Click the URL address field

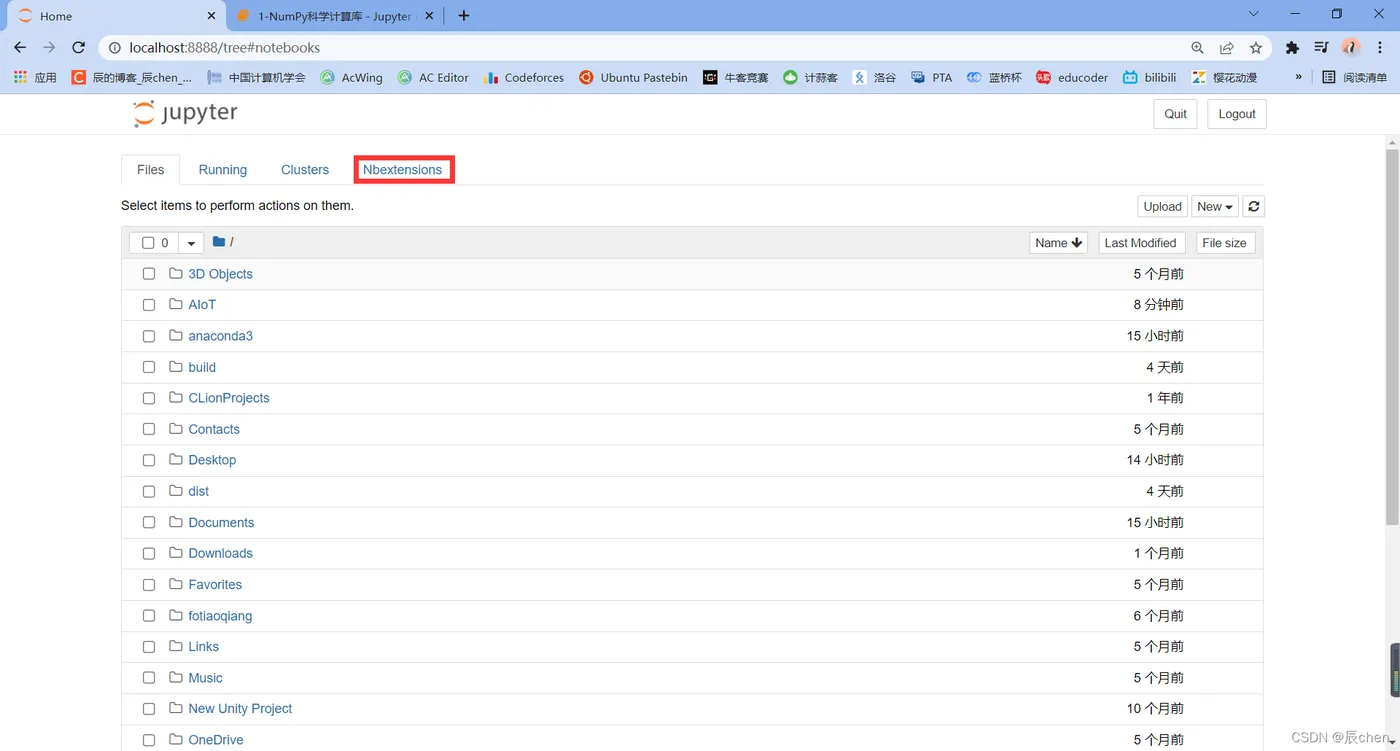coord(640,47)
